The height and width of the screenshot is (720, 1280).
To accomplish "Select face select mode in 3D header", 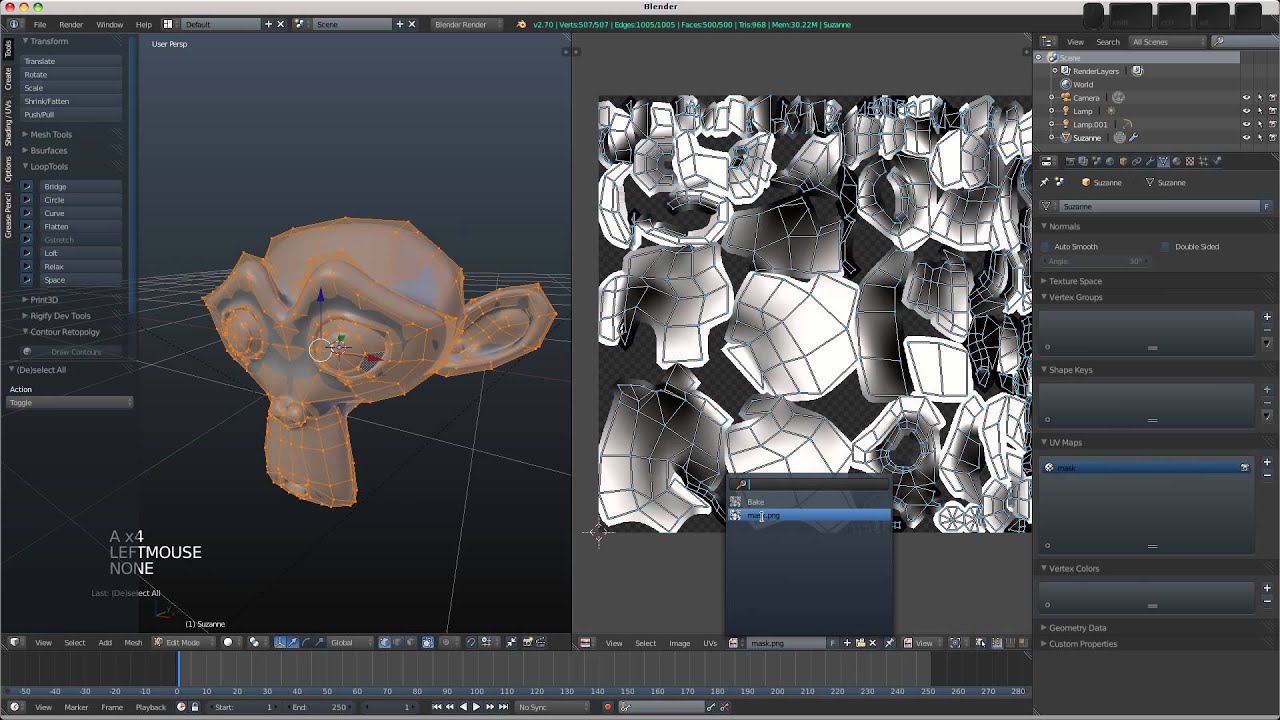I will pyautogui.click(x=410, y=642).
